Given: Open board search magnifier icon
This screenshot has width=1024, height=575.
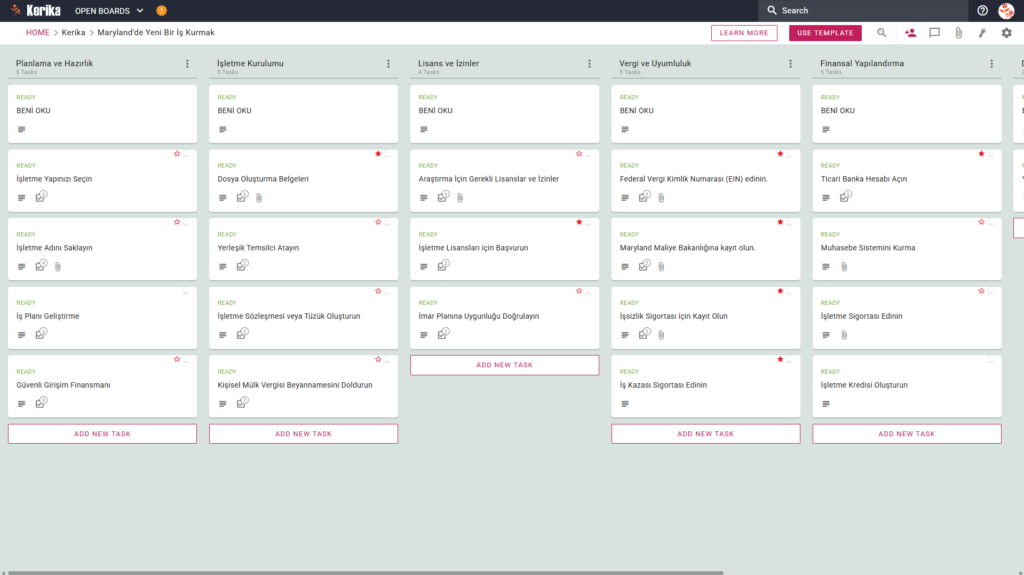Looking at the screenshot, I should 882,33.
